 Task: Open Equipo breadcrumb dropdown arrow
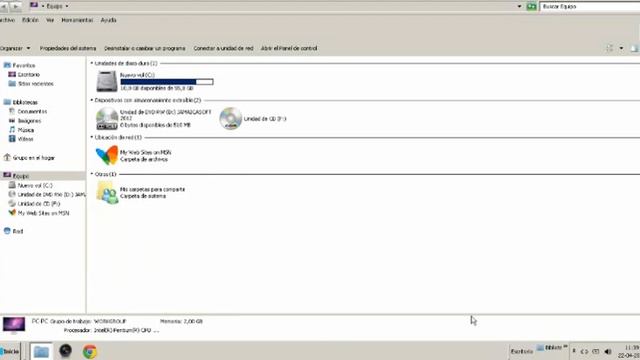point(67,6)
